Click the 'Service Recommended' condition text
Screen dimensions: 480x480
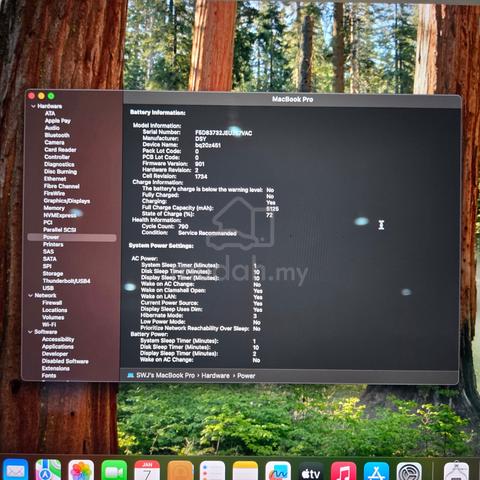point(207,233)
